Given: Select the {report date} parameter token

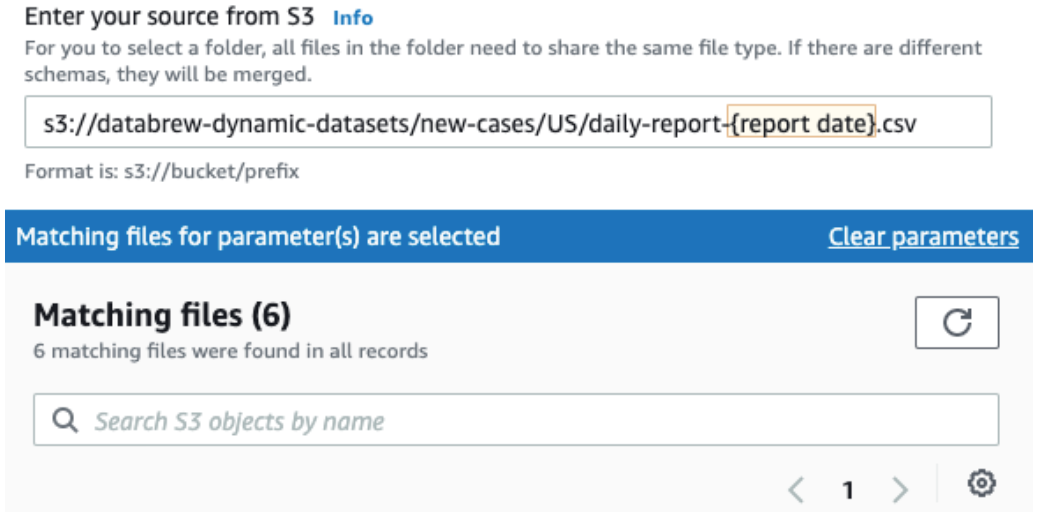Looking at the screenshot, I should (x=801, y=122).
